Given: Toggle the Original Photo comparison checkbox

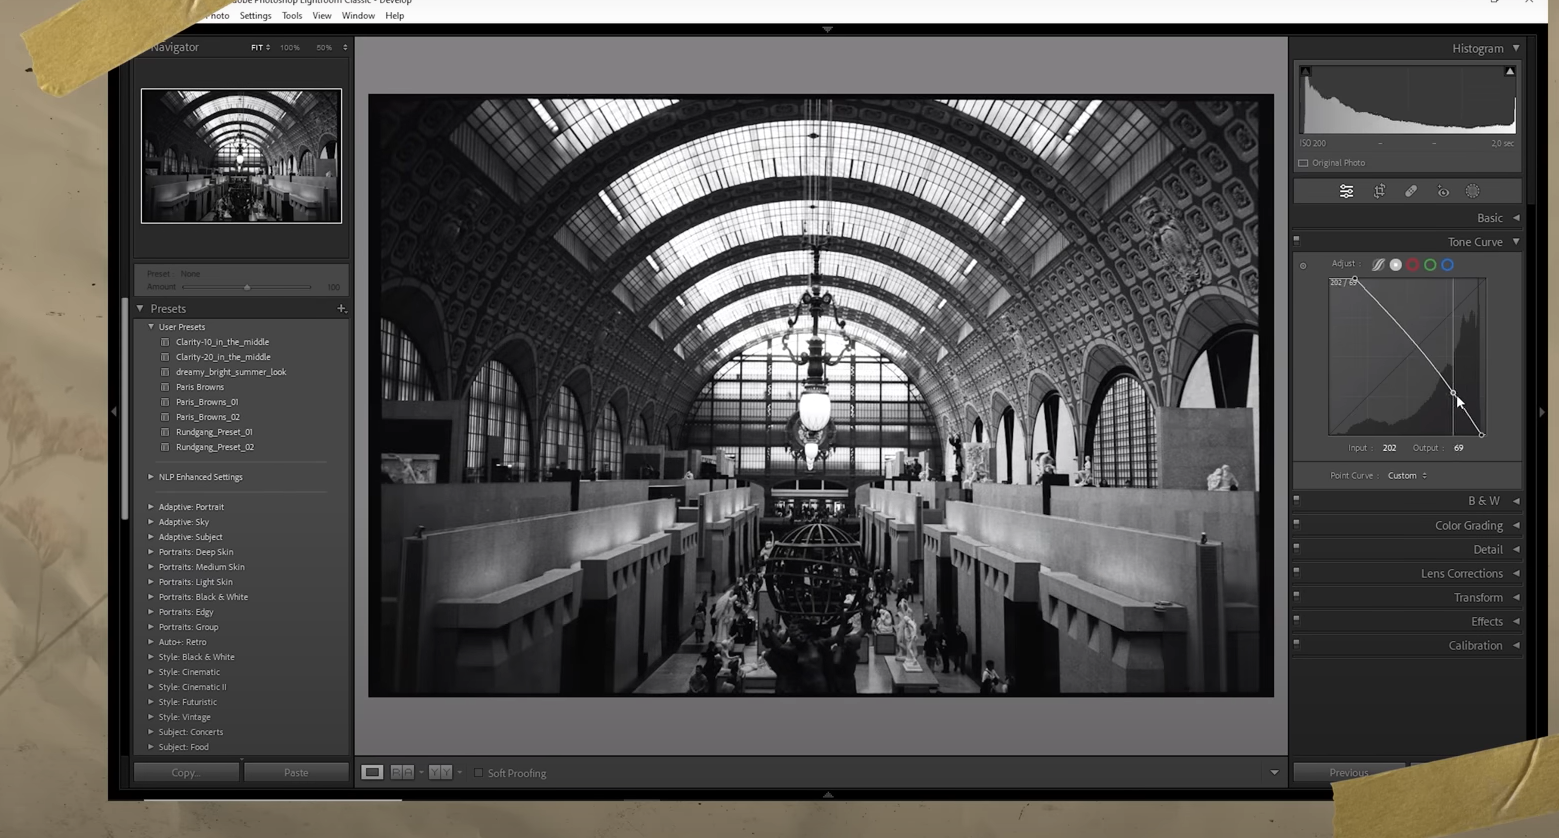Looking at the screenshot, I should [x=1304, y=162].
